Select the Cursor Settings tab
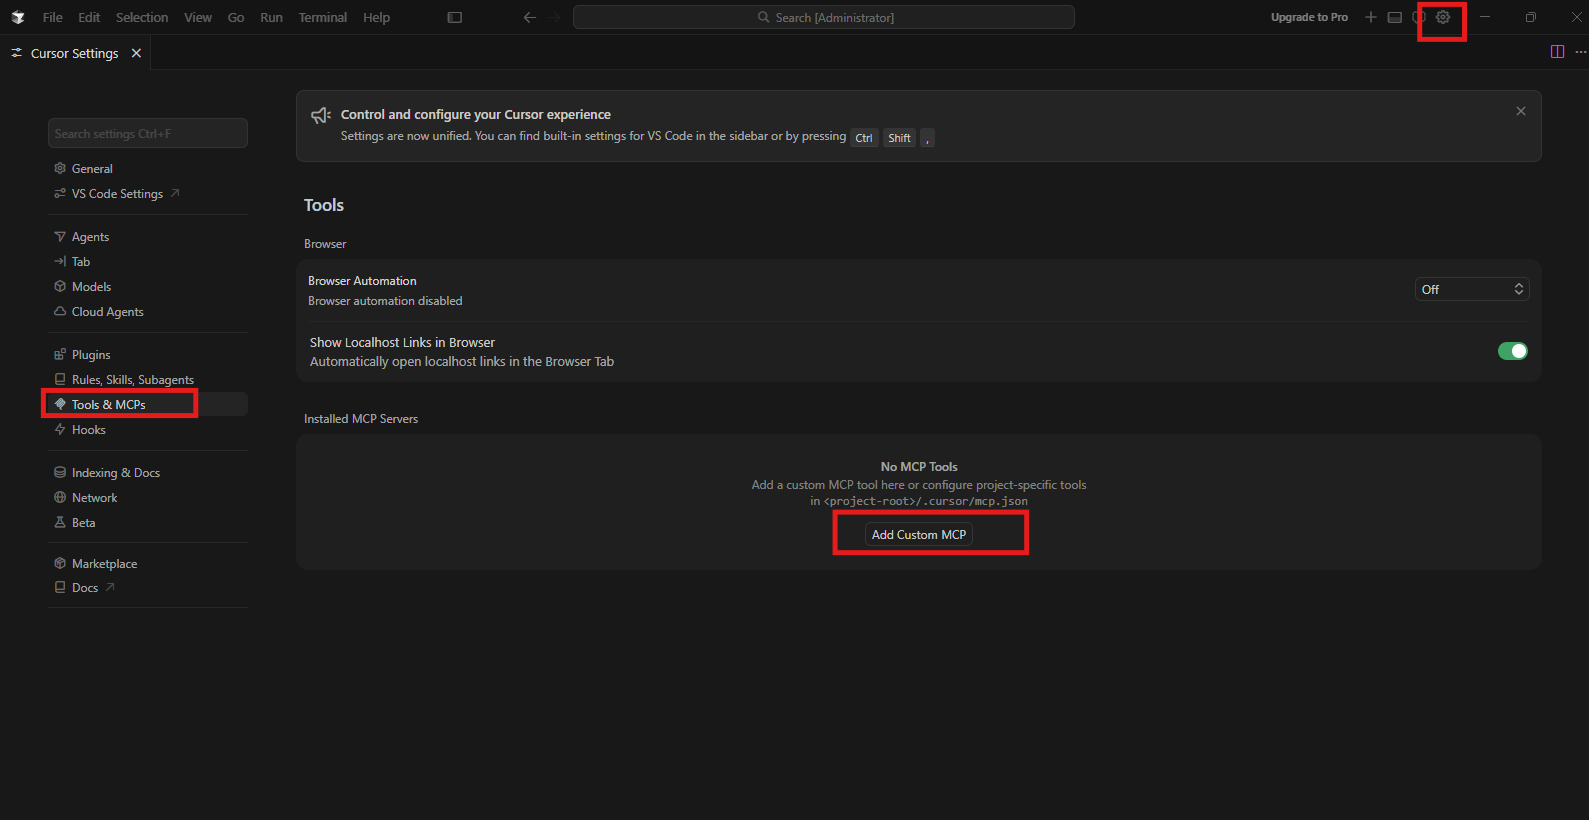The height and width of the screenshot is (820, 1589). pos(75,53)
